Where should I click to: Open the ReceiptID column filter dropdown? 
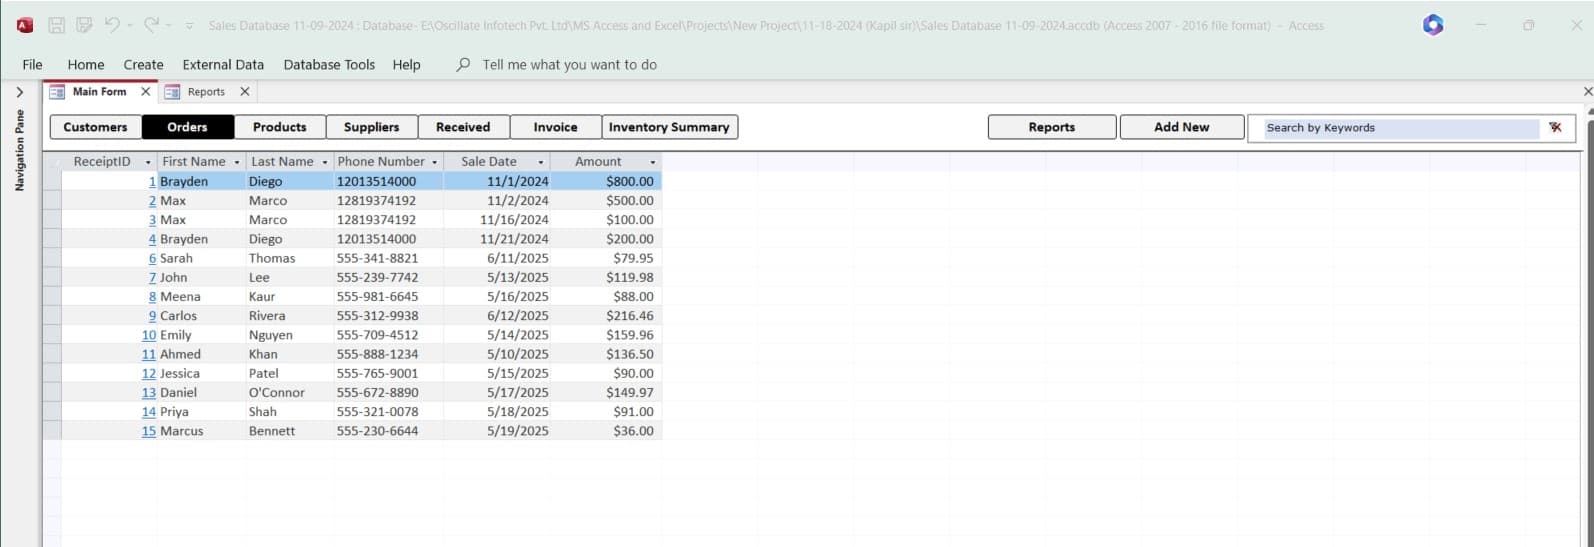point(148,162)
